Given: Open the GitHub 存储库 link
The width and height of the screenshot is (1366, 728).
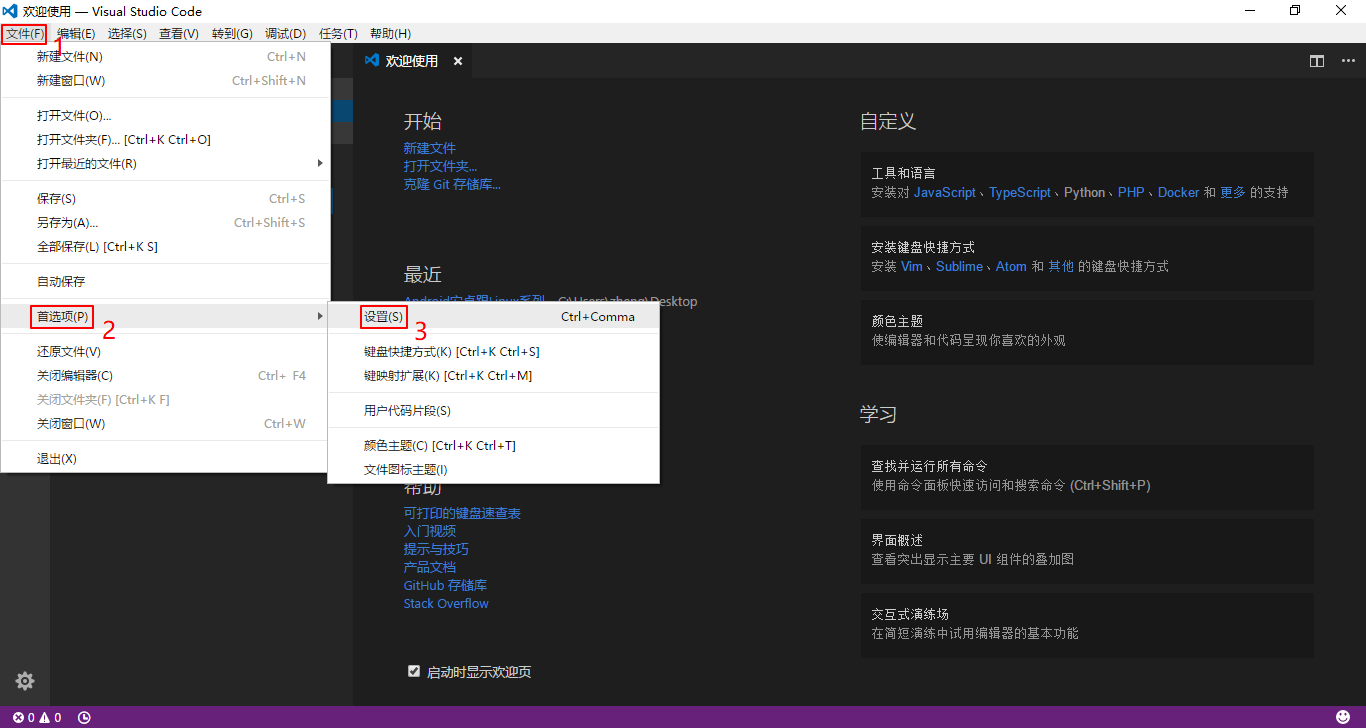Looking at the screenshot, I should point(446,585).
